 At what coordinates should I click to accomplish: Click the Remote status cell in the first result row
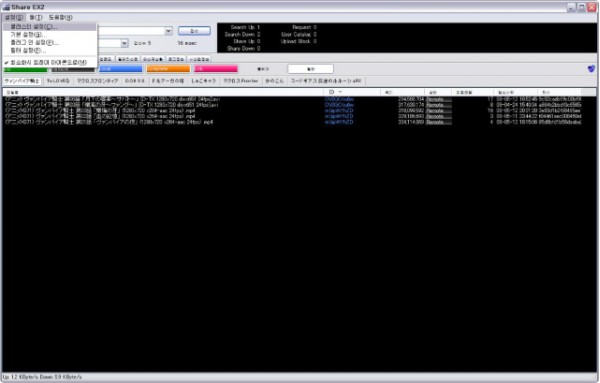pyautogui.click(x=439, y=99)
